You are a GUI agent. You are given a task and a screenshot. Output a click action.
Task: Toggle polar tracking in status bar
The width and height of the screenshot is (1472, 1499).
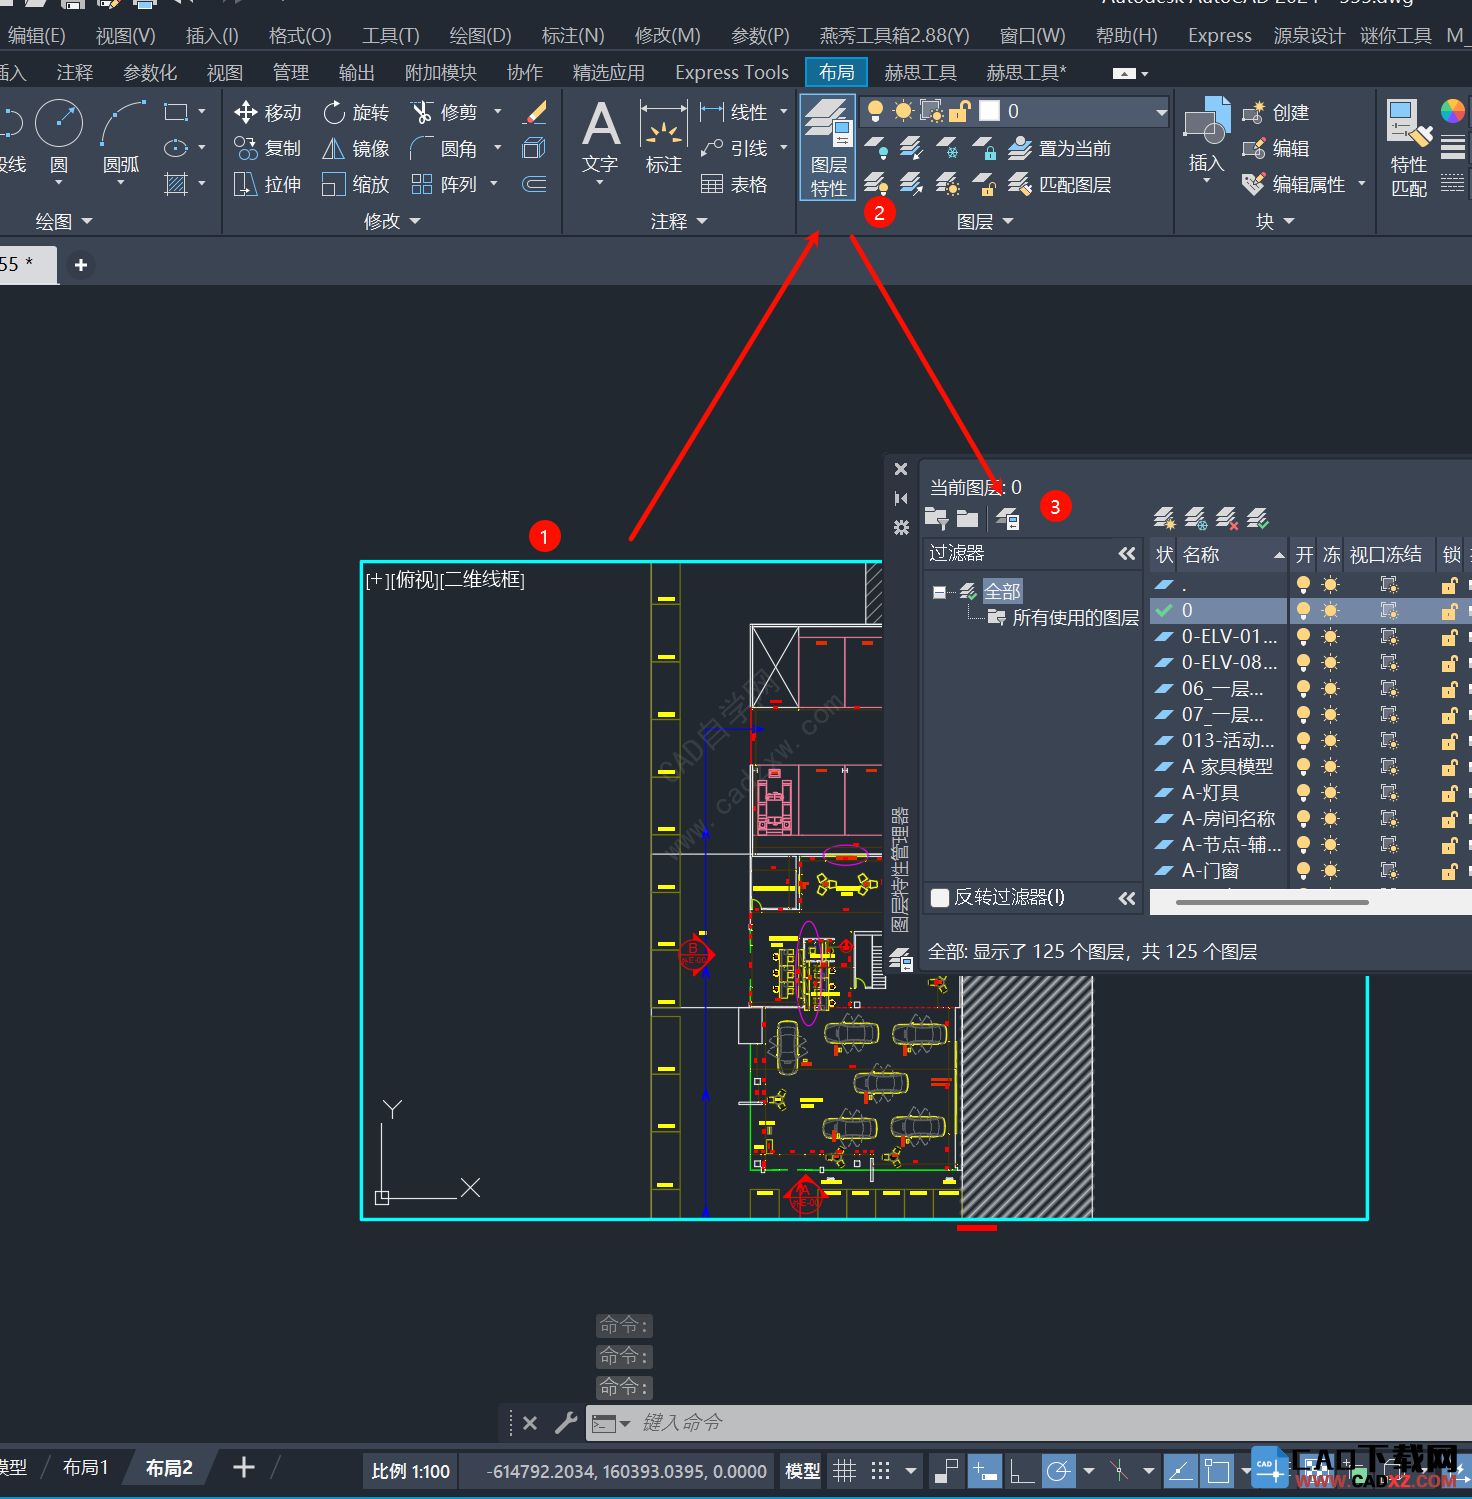[1058, 1470]
